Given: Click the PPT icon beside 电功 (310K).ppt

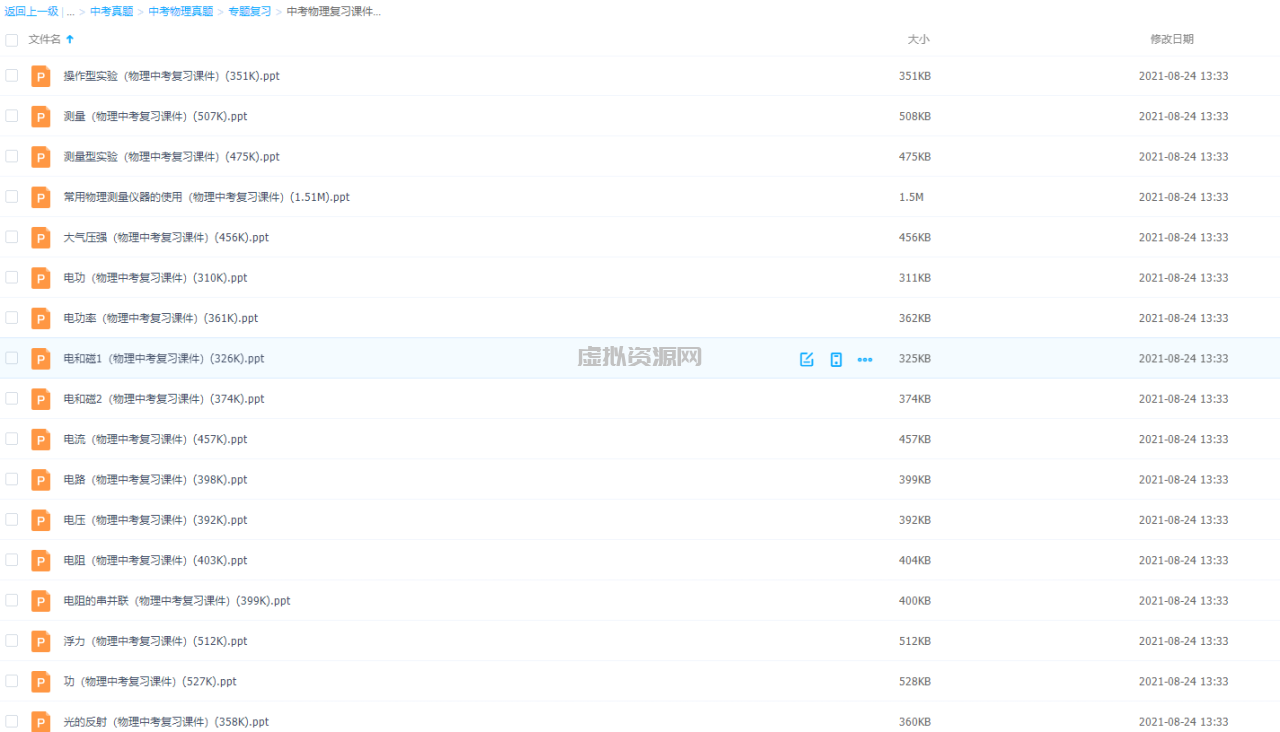Looking at the screenshot, I should [41, 278].
